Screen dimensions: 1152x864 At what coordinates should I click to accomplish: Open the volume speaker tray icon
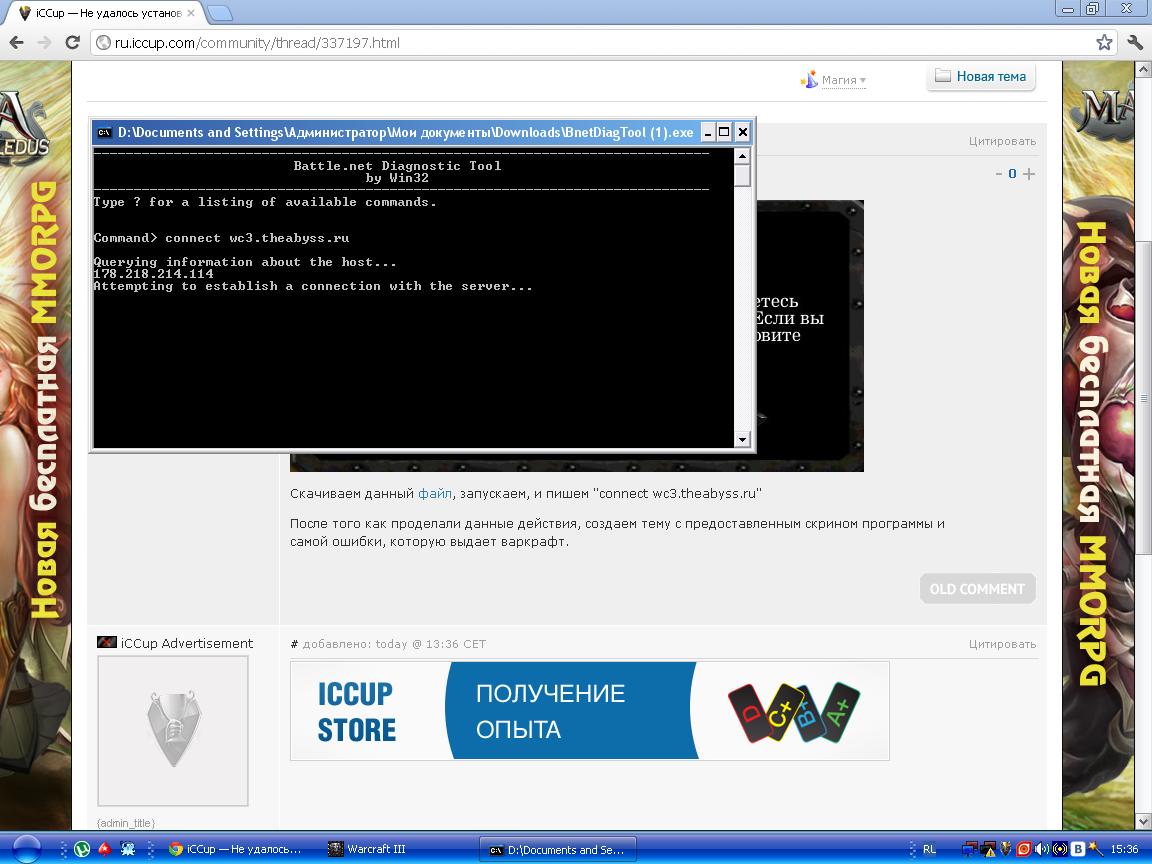1041,849
